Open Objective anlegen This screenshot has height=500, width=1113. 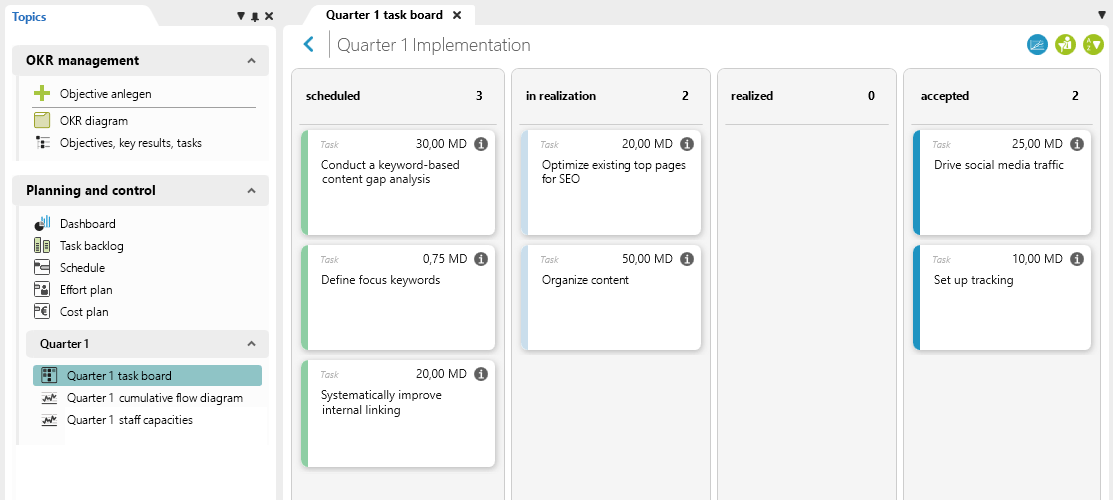click(106, 94)
